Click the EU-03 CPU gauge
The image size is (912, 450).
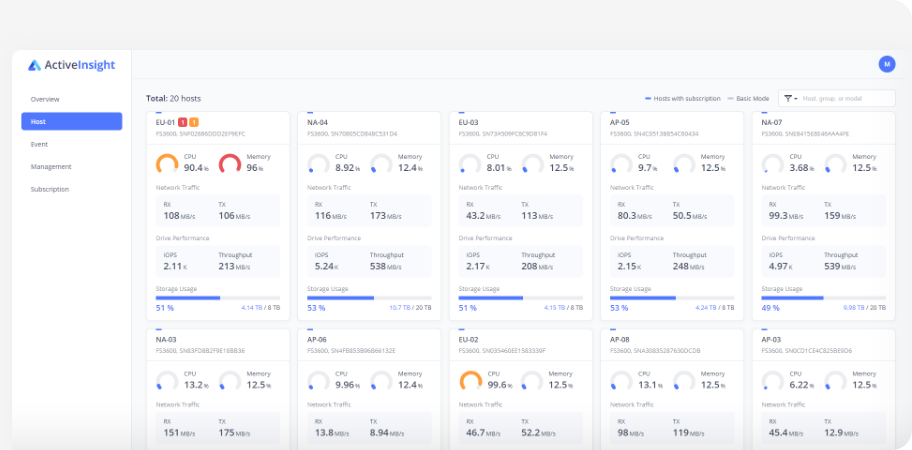pos(470,164)
